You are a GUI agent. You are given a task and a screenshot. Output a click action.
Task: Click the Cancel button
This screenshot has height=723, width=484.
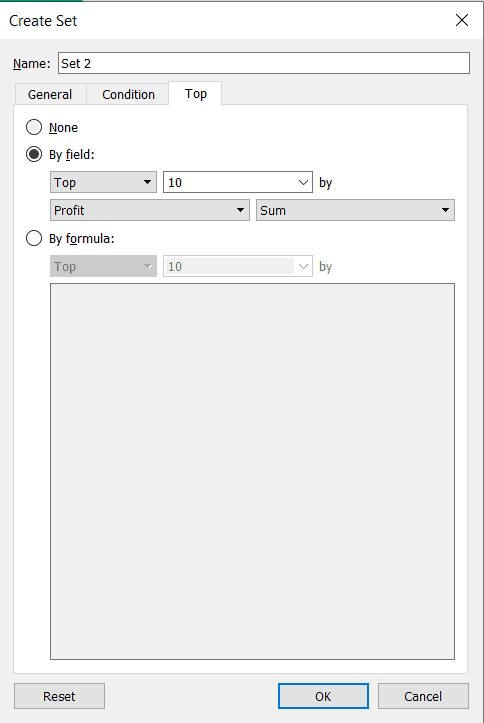click(x=423, y=696)
